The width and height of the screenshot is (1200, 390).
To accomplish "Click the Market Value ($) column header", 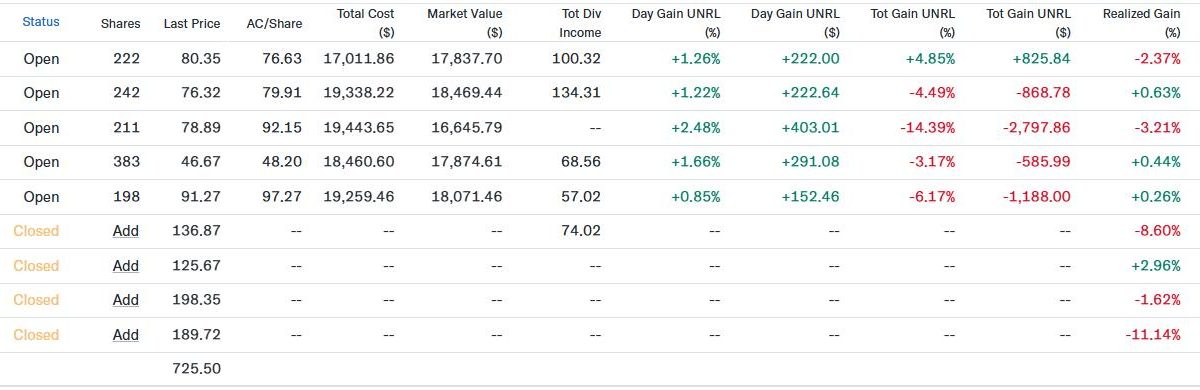I will point(465,22).
